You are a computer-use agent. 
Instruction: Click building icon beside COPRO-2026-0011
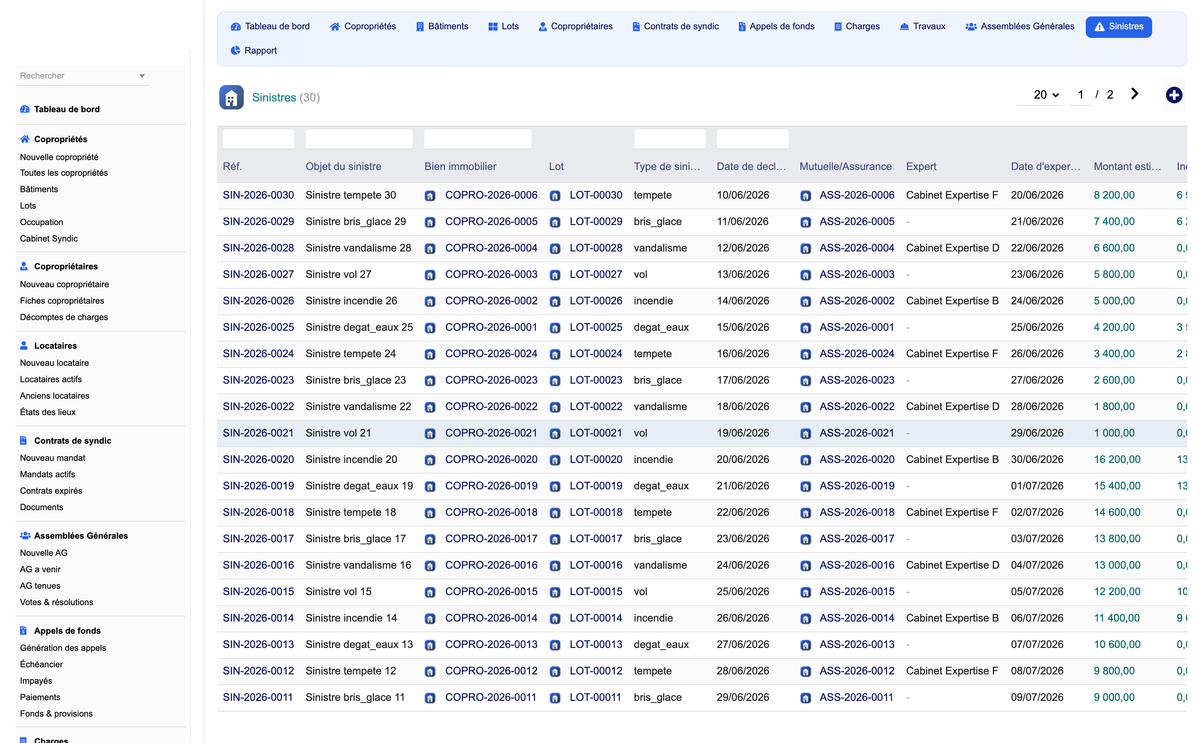[x=430, y=698]
